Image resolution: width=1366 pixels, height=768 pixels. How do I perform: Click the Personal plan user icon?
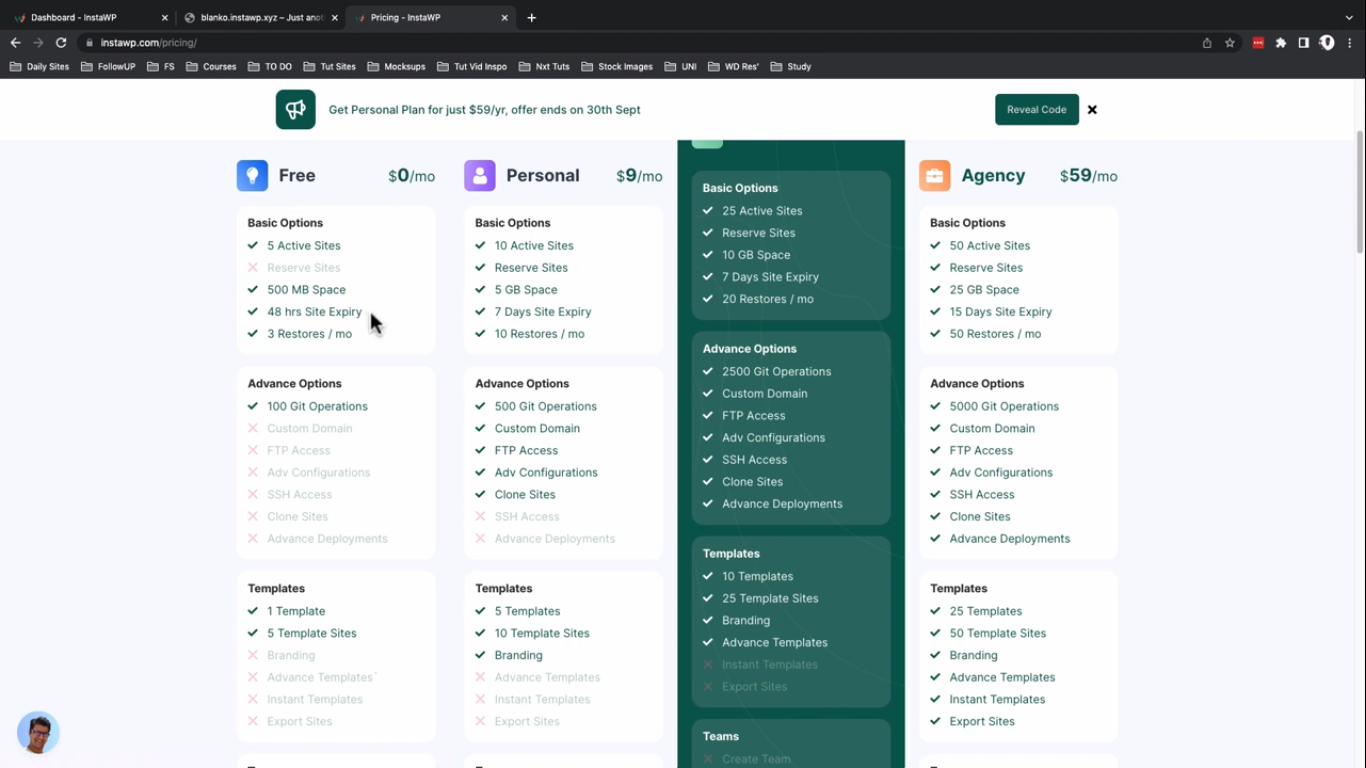[x=480, y=176]
